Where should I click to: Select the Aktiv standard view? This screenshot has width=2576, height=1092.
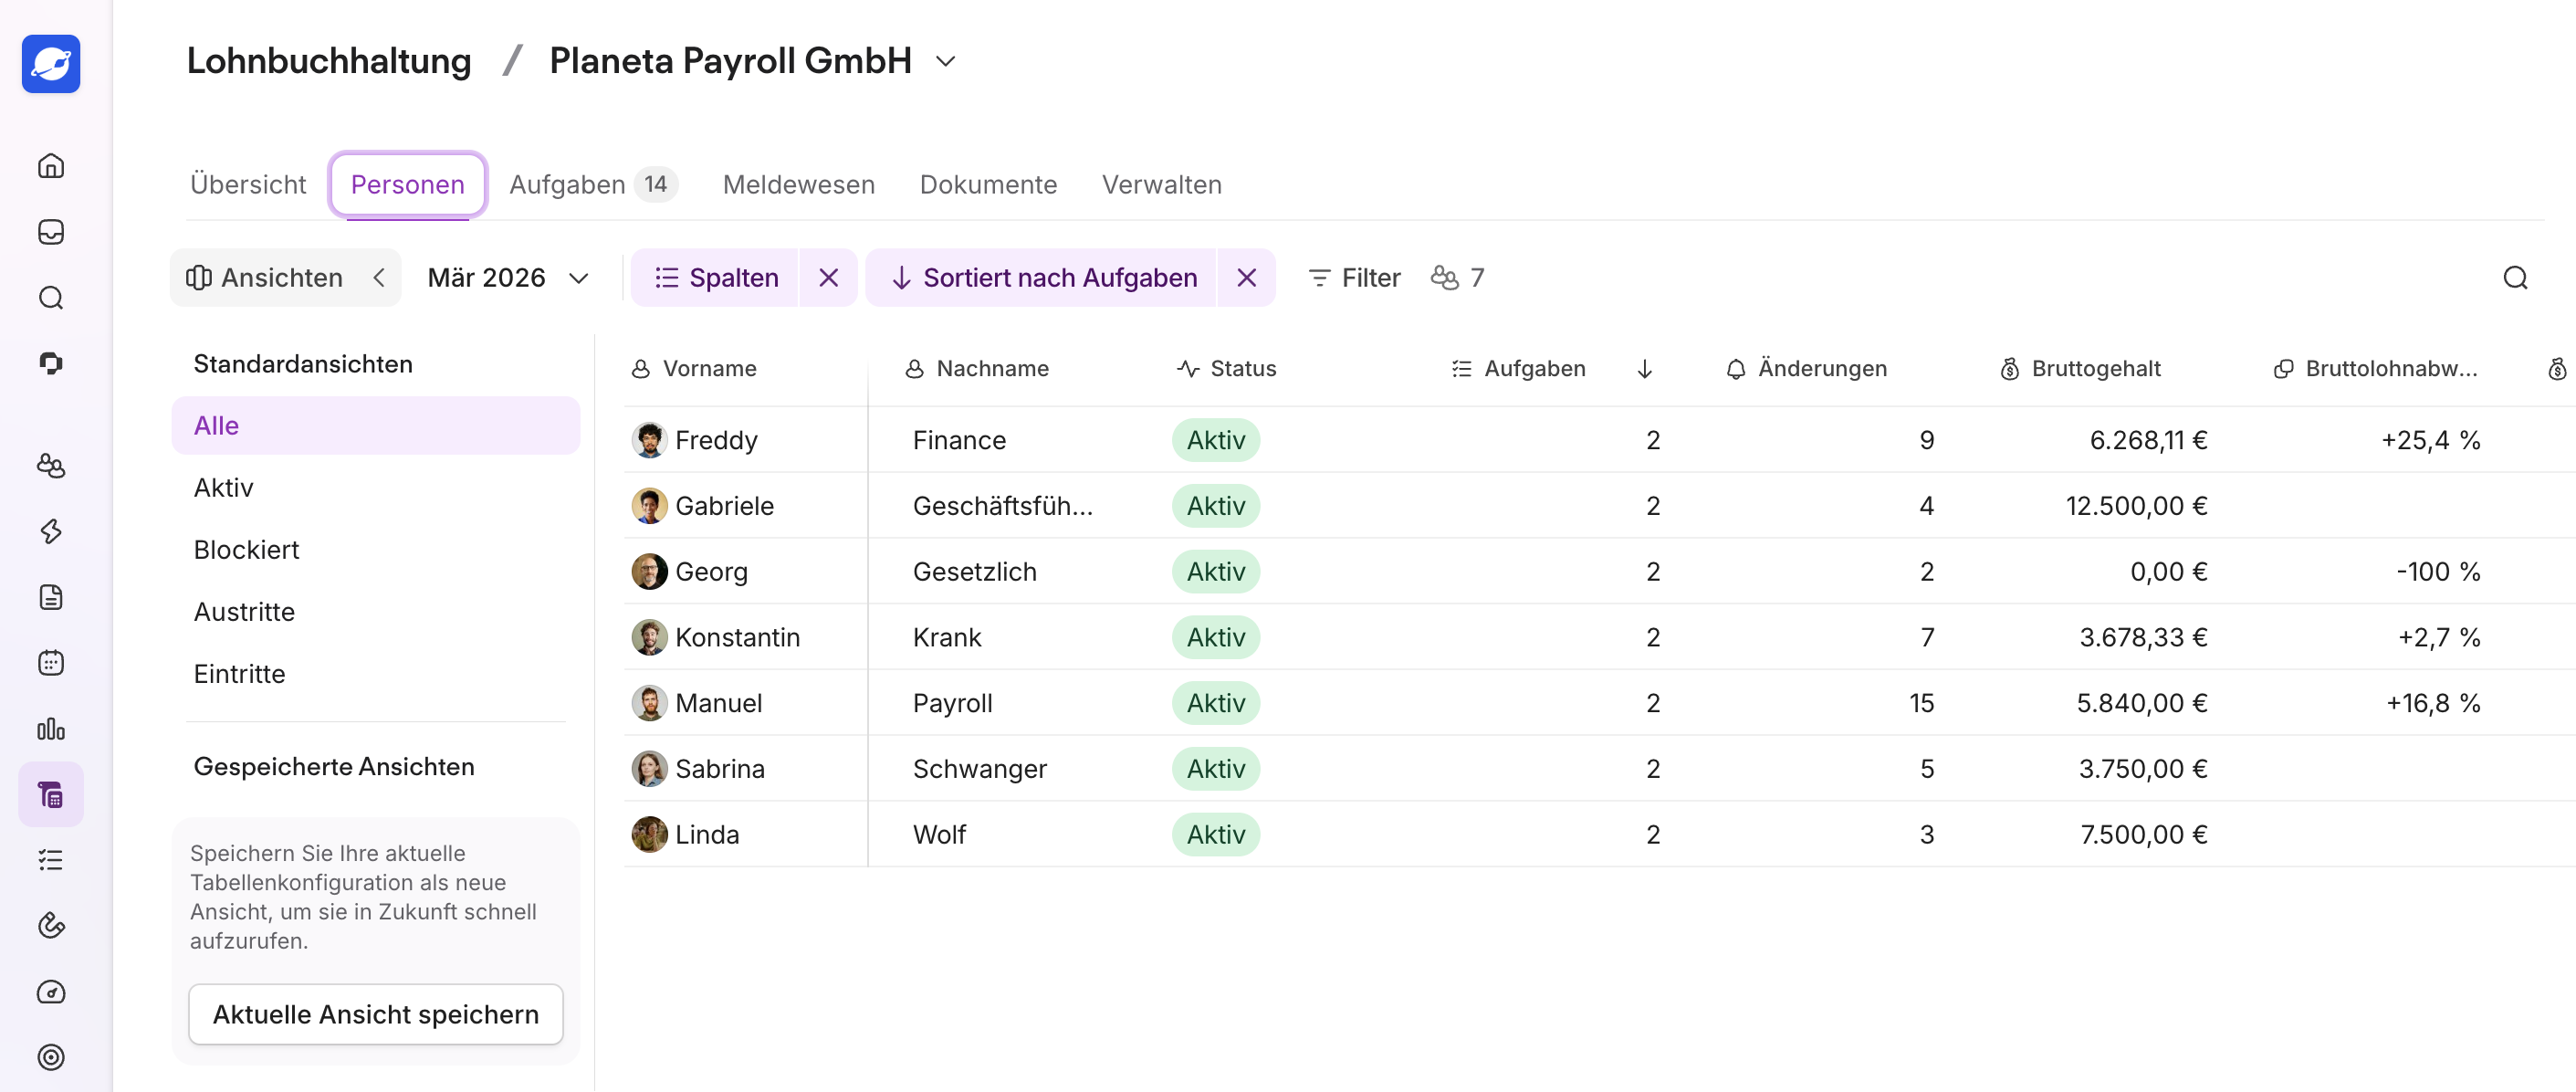click(376, 488)
